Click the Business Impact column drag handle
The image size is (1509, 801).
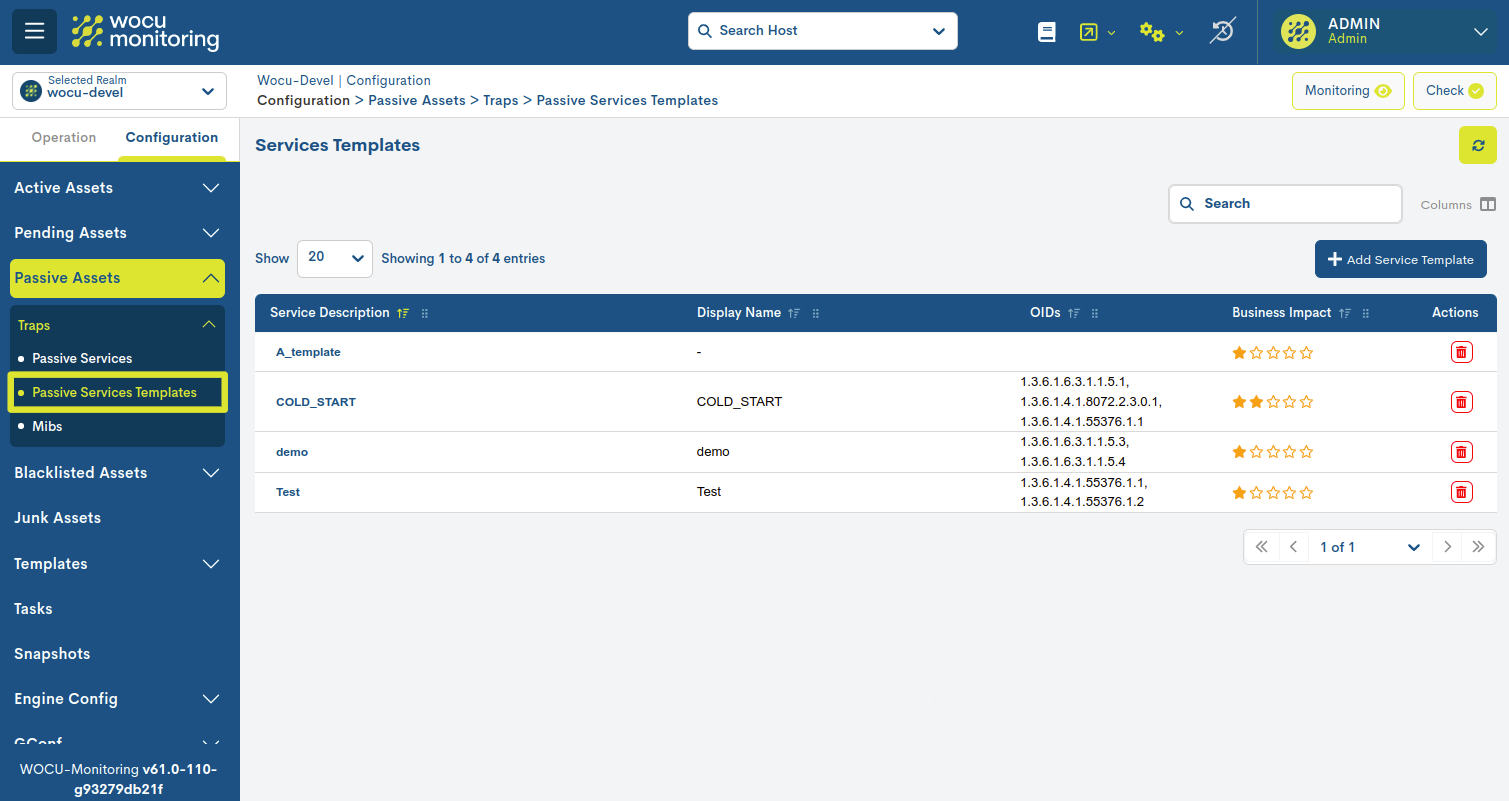pos(1366,313)
